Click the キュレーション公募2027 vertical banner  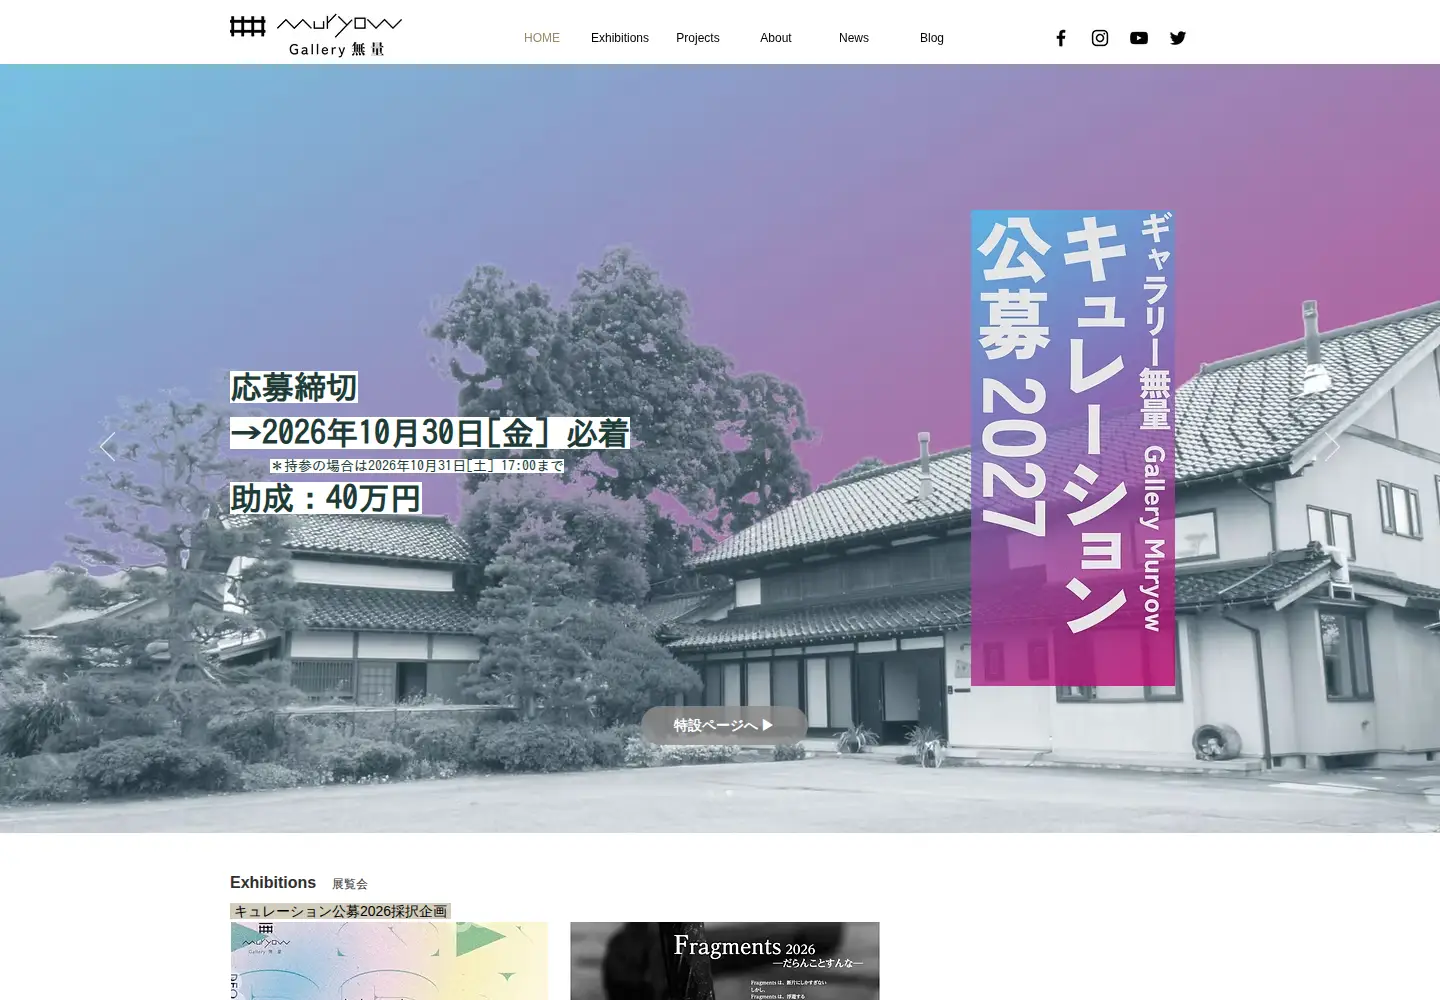pos(1073,448)
